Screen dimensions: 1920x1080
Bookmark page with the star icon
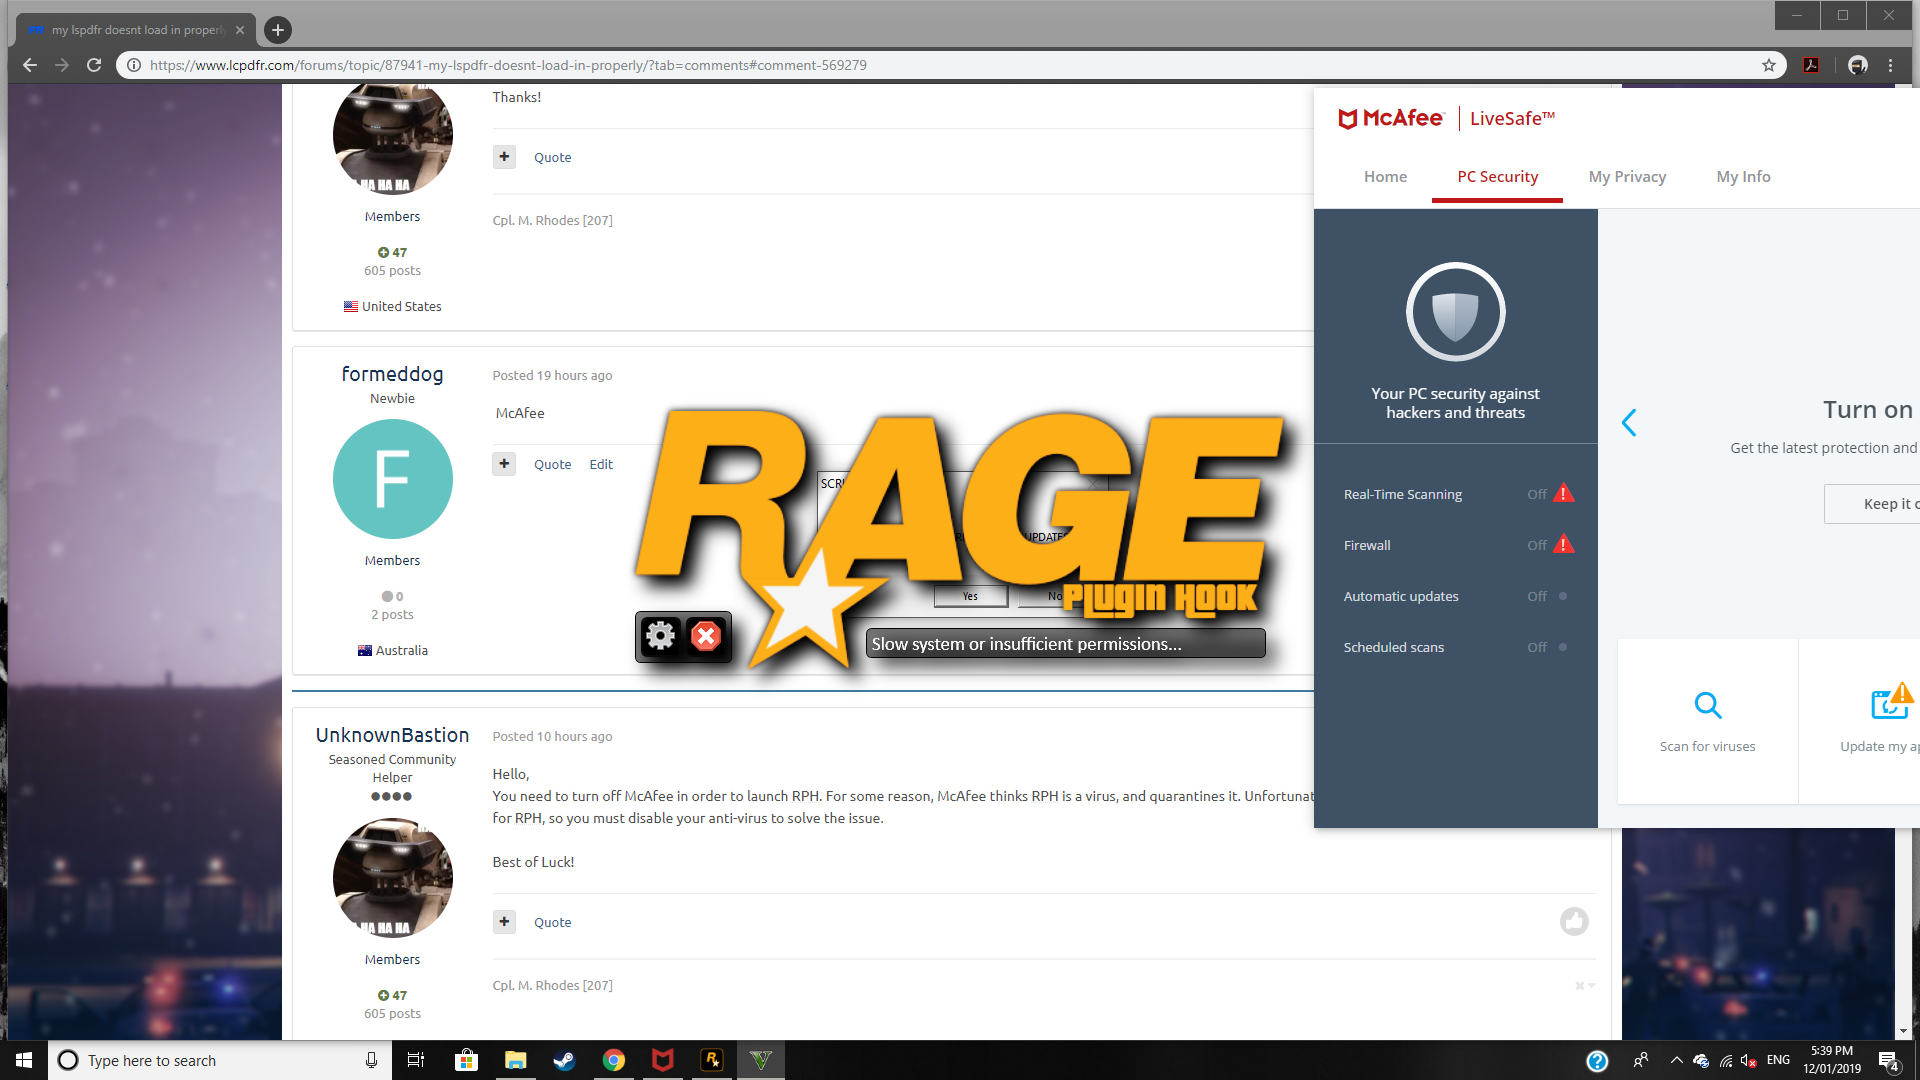[x=1768, y=65]
